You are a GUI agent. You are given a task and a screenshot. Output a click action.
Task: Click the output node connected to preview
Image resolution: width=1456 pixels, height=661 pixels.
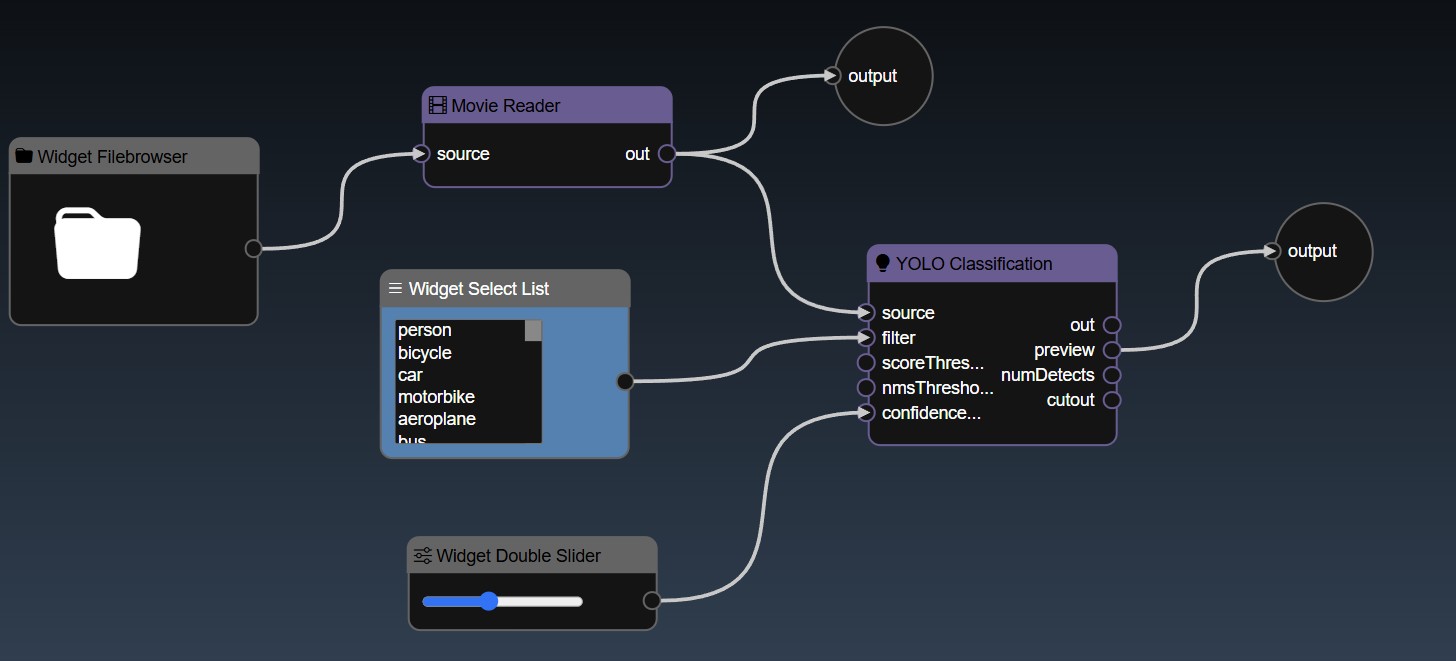(1324, 251)
